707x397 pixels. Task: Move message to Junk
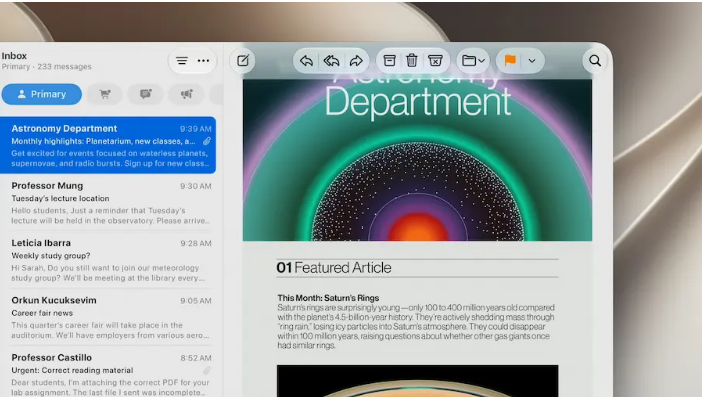coord(435,60)
